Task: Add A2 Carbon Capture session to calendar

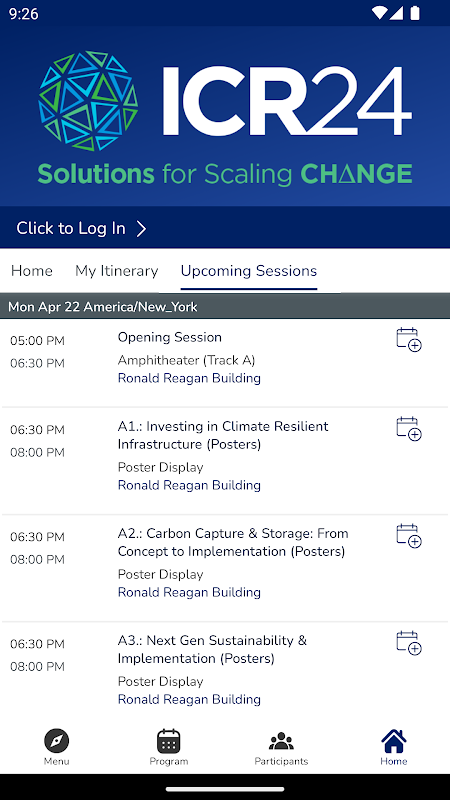Action: [409, 536]
